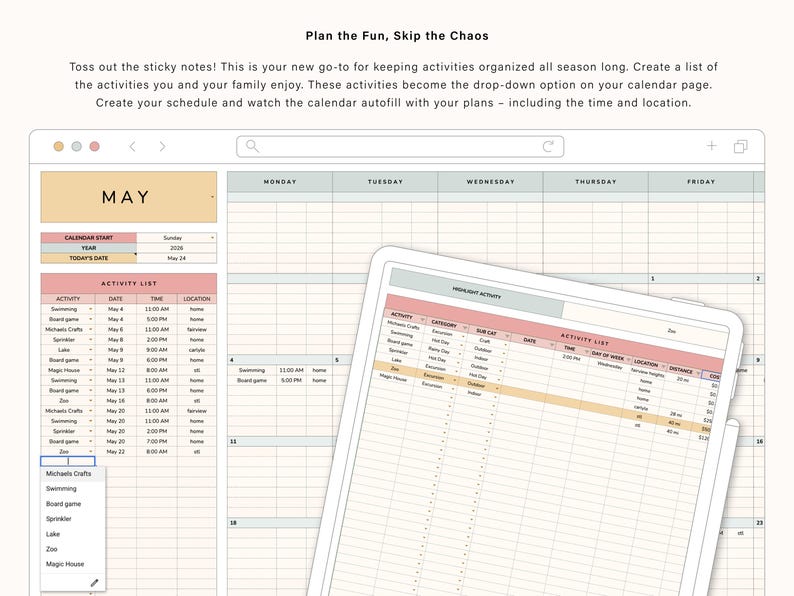
Task: Select Sprinkler in dropdown list
Action: tap(73, 519)
